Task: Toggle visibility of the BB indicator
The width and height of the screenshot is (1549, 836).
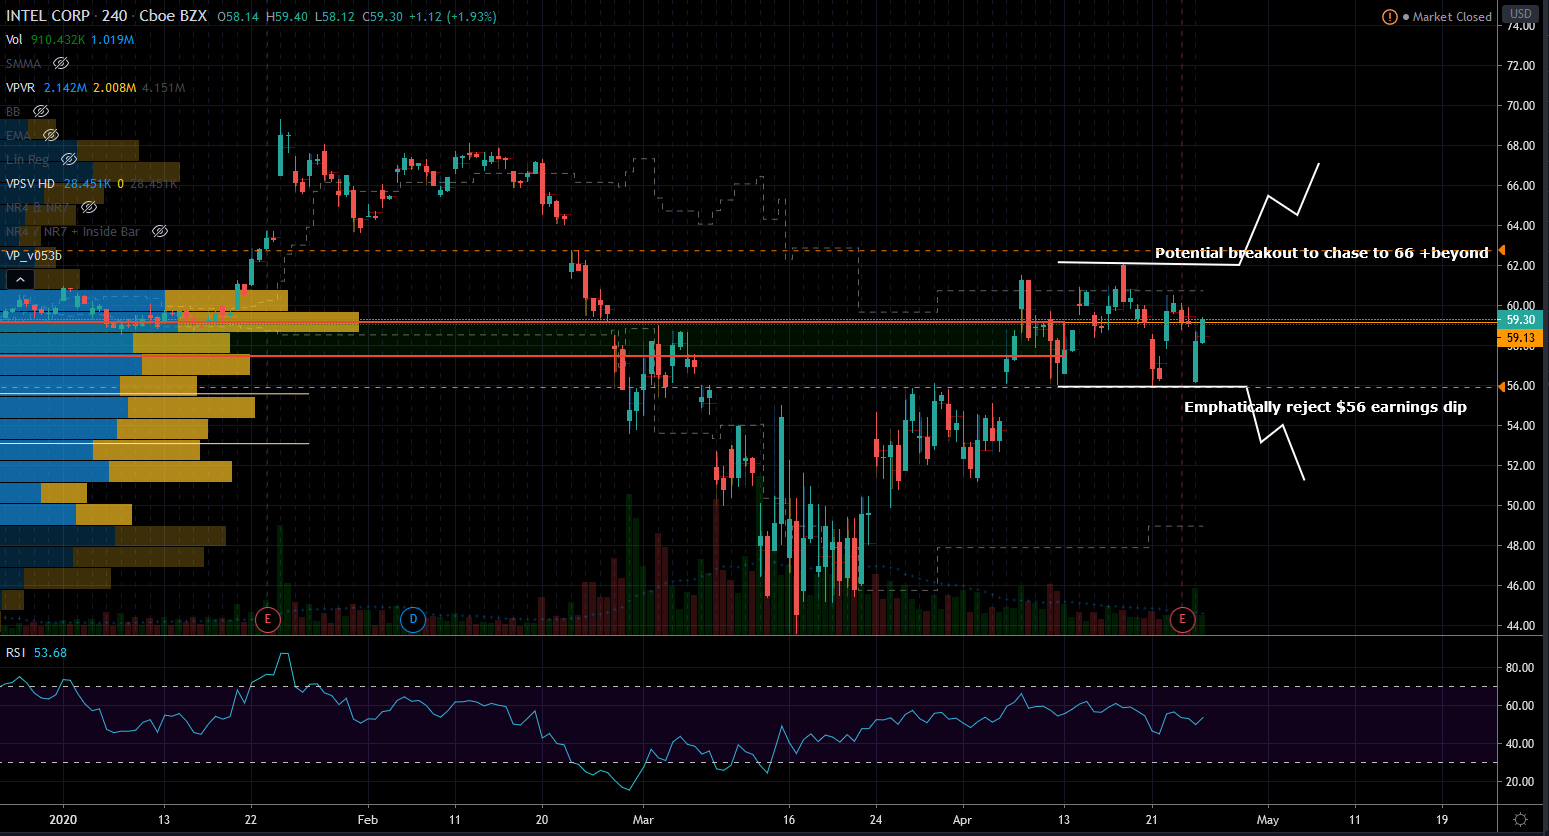Action: click(41, 111)
